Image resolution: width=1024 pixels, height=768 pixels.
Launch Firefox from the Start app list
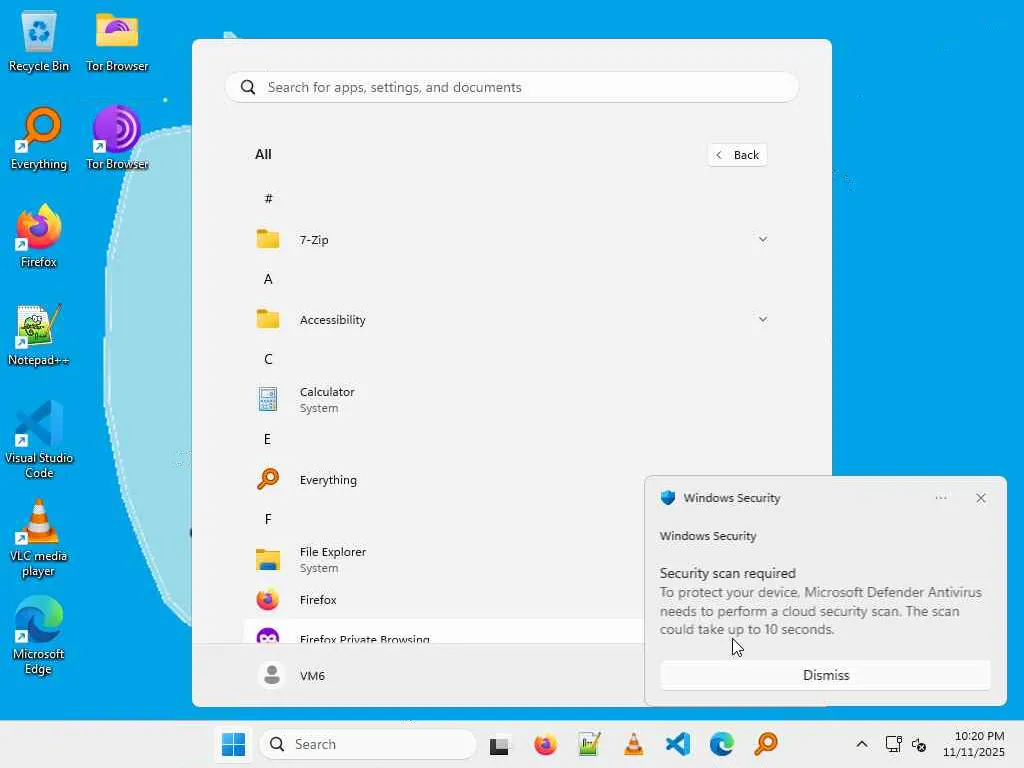pyautogui.click(x=444, y=600)
